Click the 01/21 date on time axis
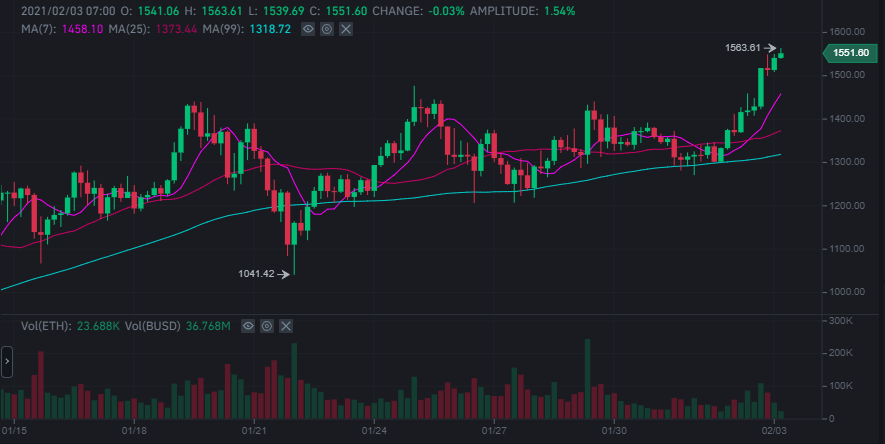The image size is (885, 444). 254,431
